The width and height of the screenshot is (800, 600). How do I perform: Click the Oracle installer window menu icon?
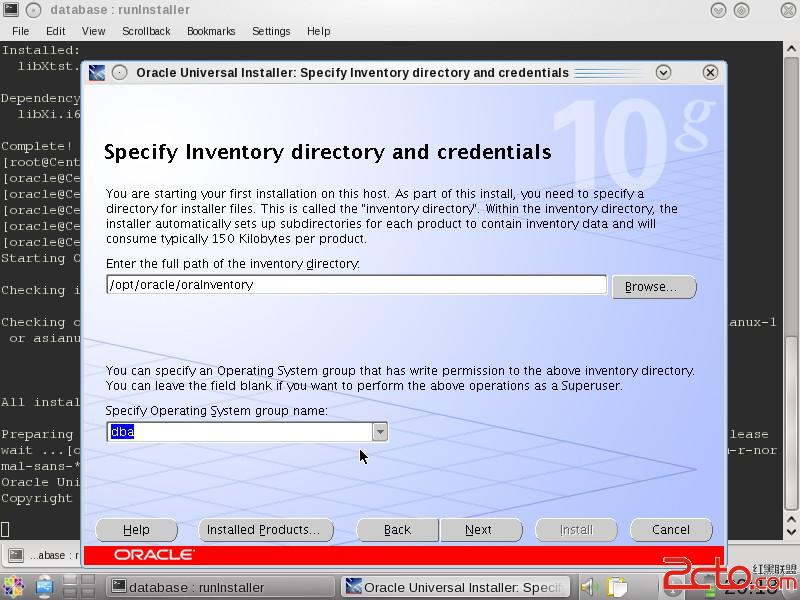point(97,72)
